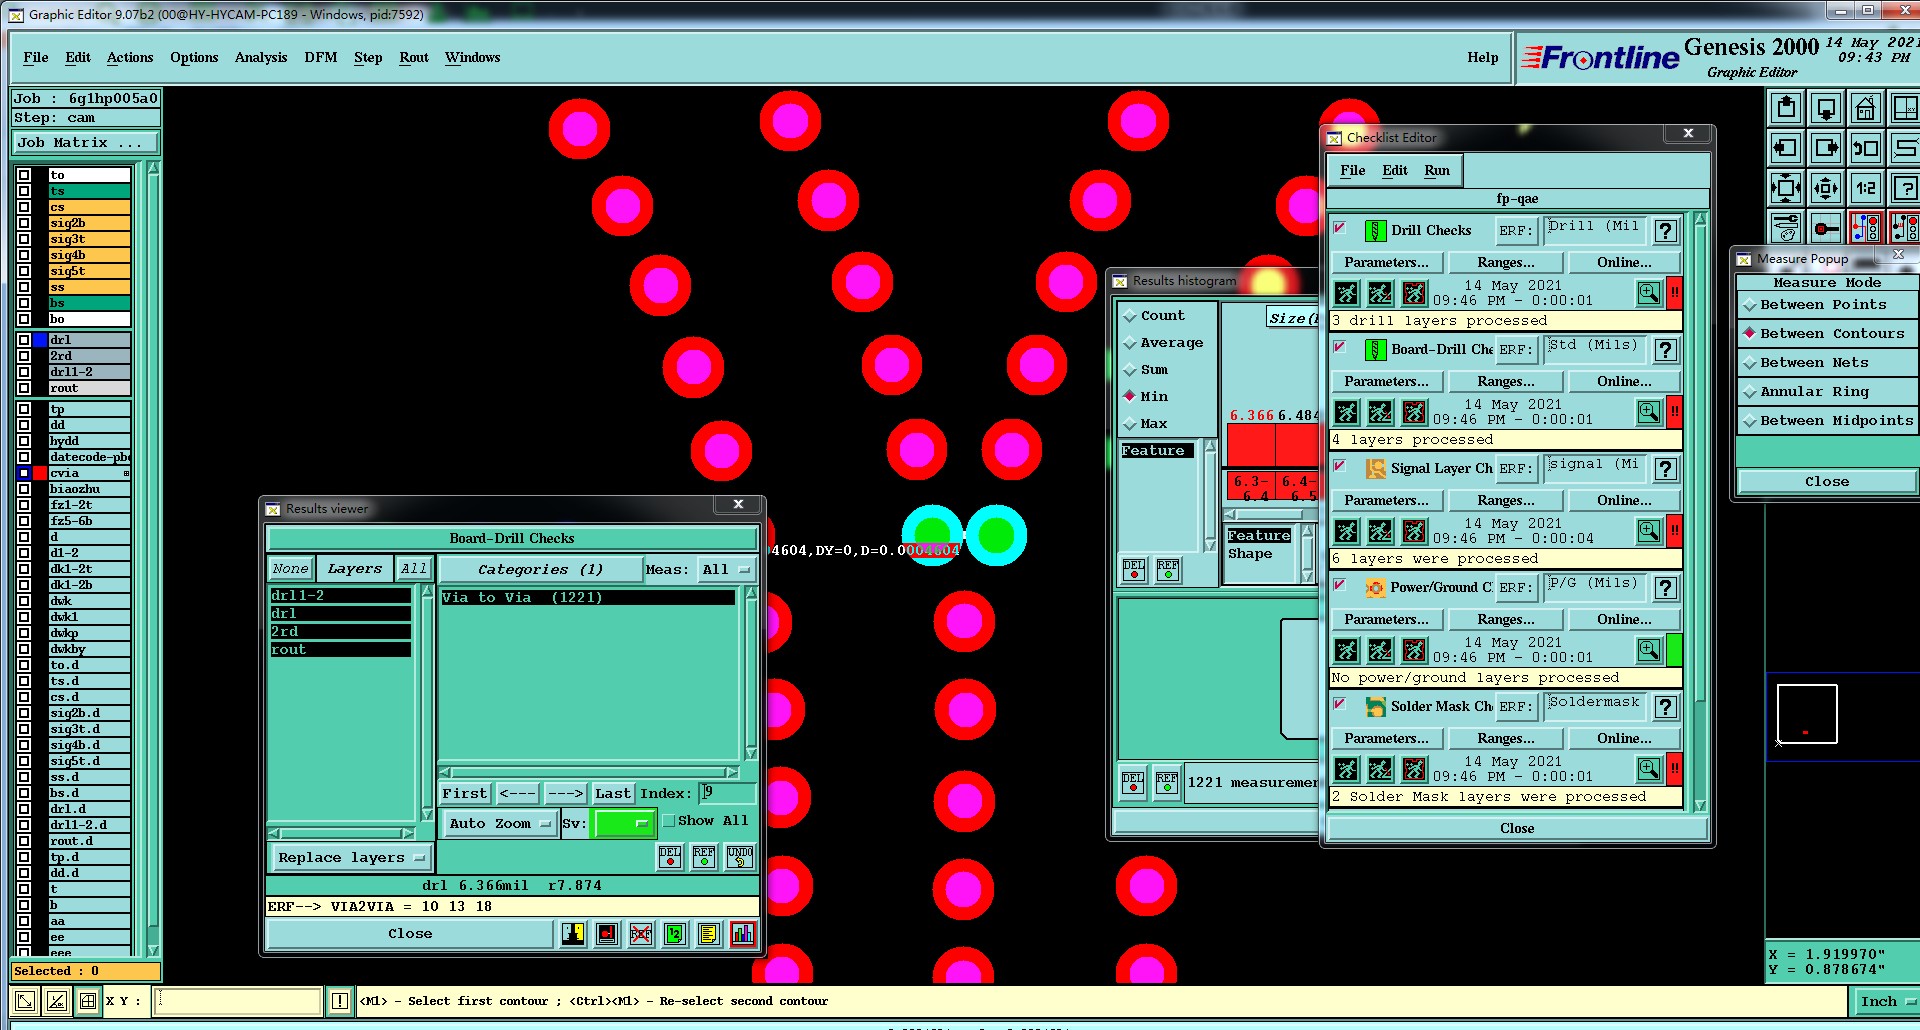
Task: Click the exclamation icon next to XY input
Action: 340,1001
